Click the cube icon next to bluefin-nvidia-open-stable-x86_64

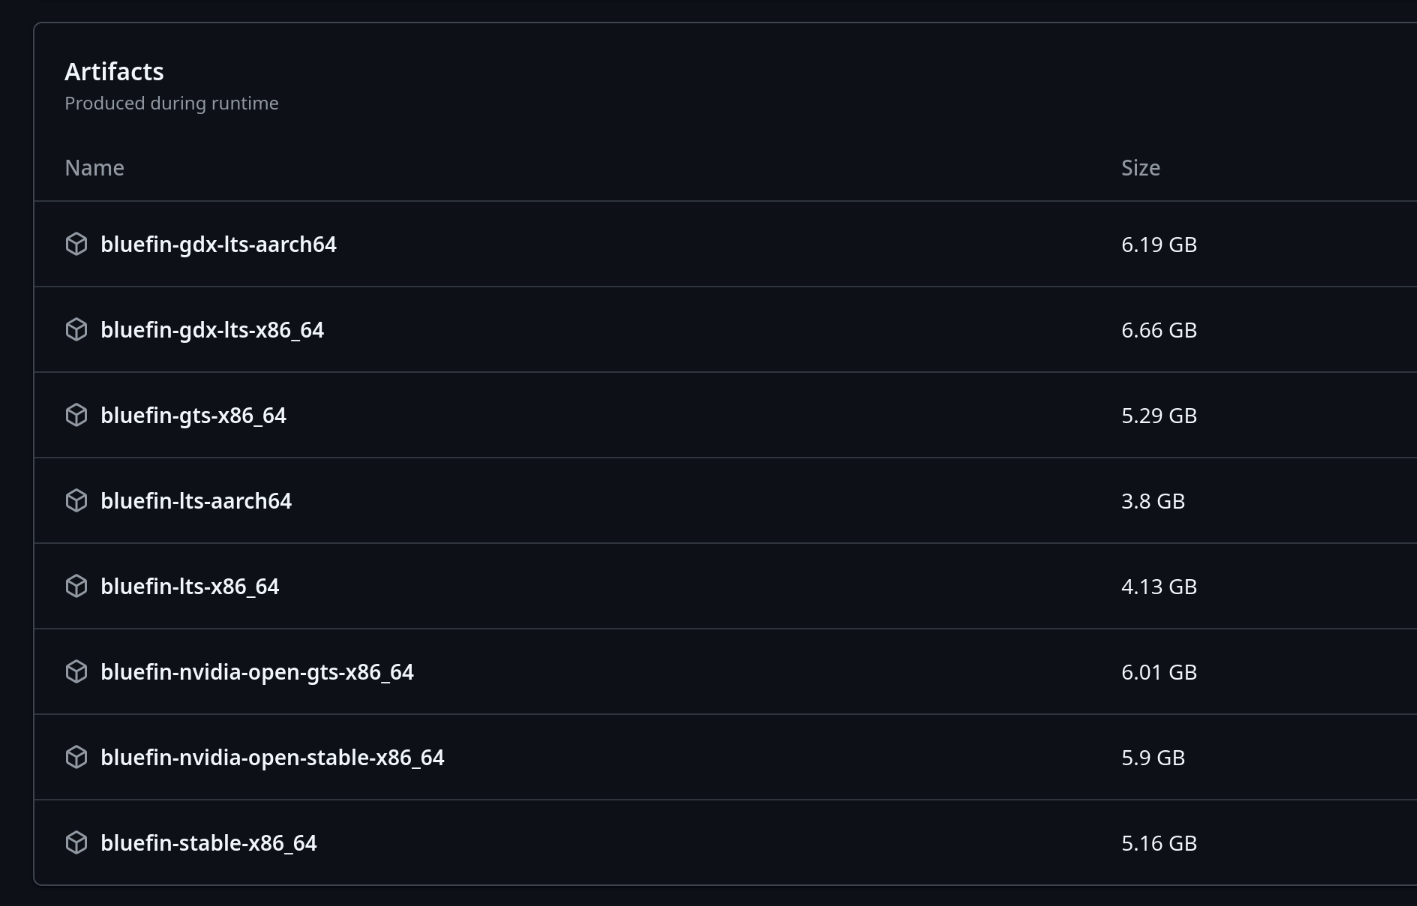(76, 757)
